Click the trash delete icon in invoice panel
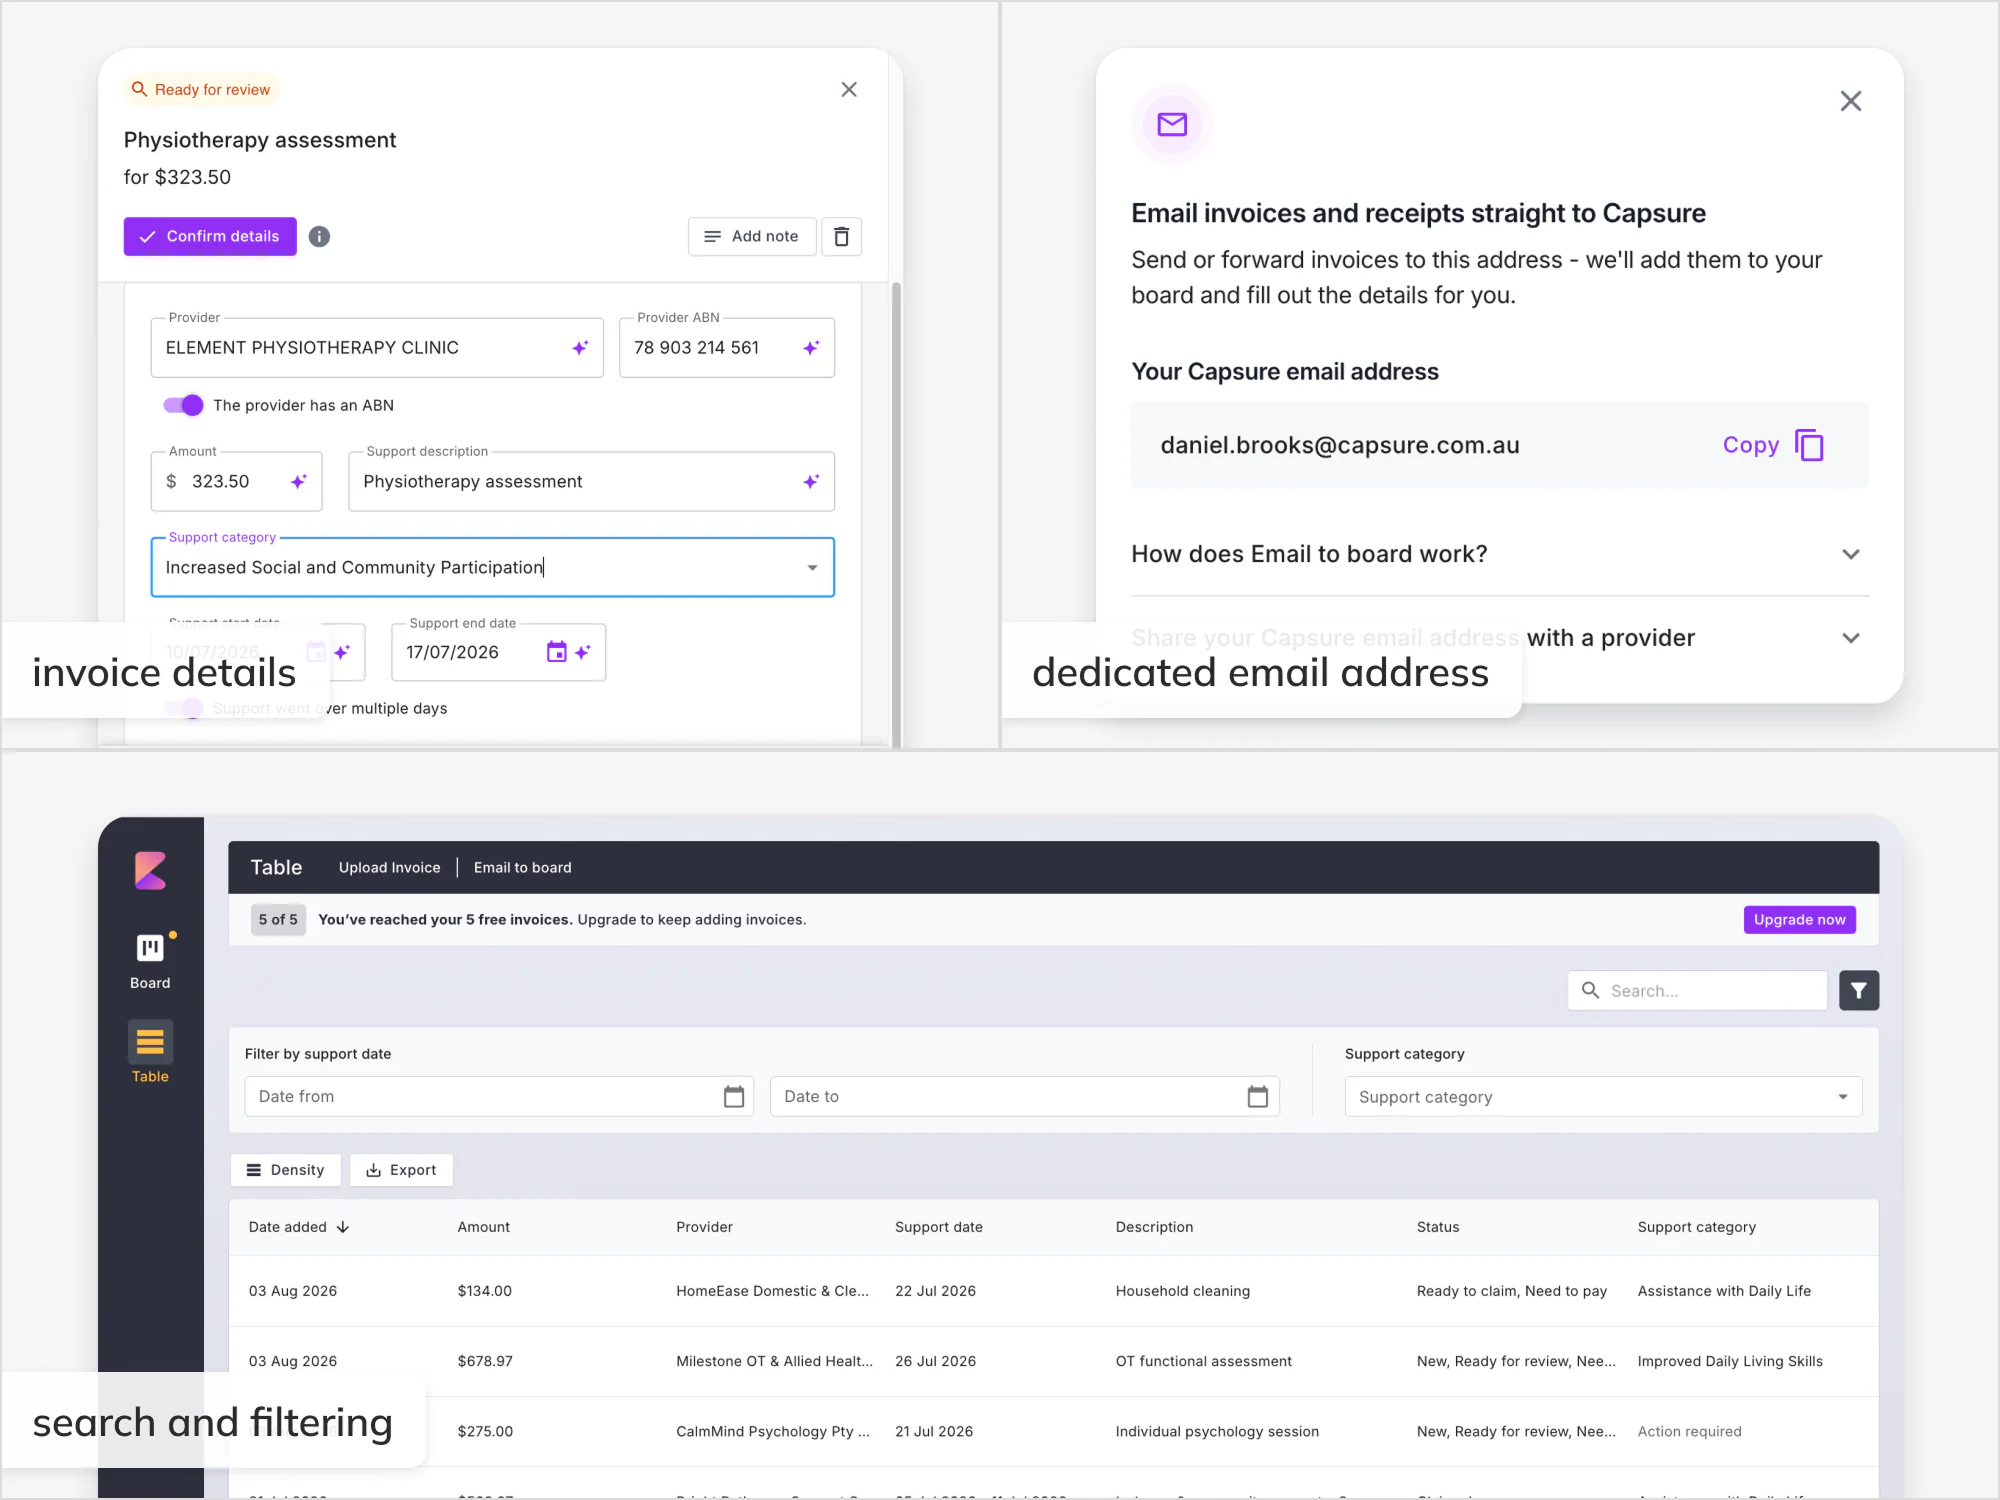 click(x=842, y=237)
